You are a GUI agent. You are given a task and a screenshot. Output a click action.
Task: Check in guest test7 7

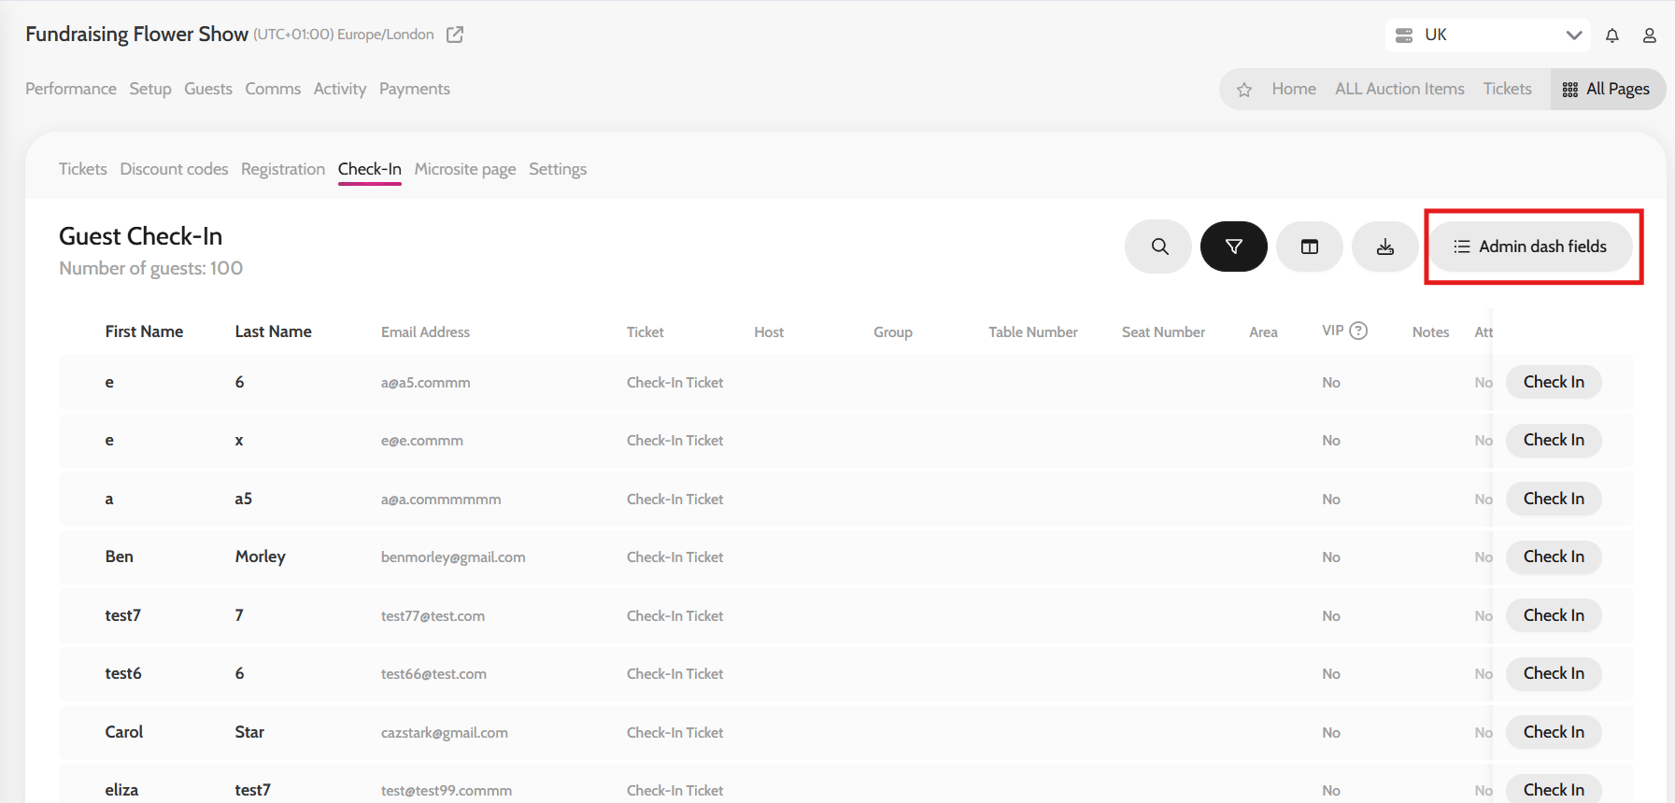coord(1553,615)
